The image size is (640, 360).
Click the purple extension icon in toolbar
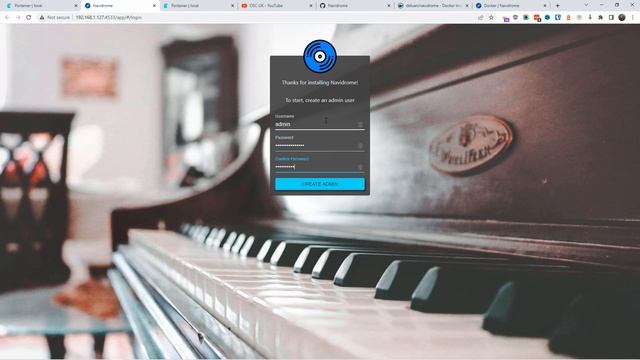506,18
